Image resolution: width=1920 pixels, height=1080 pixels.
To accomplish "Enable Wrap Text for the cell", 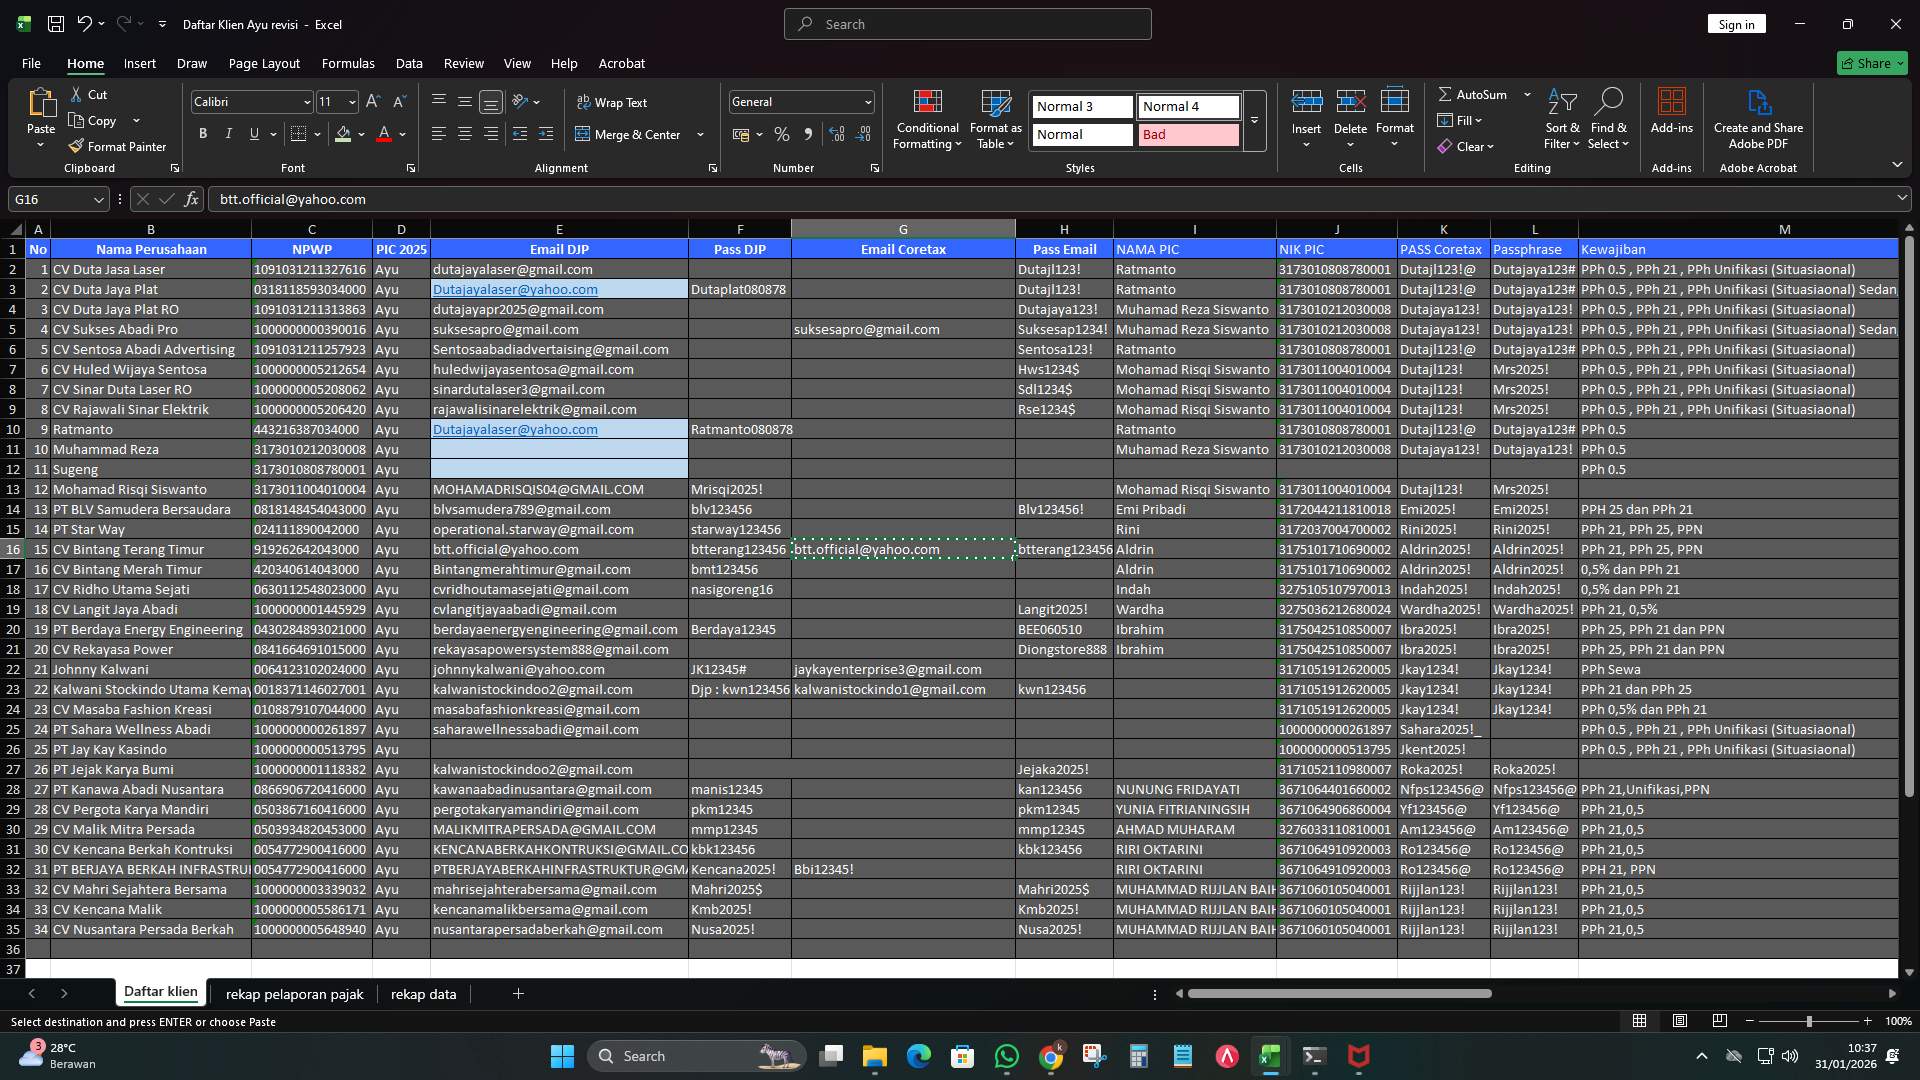I will [611, 102].
